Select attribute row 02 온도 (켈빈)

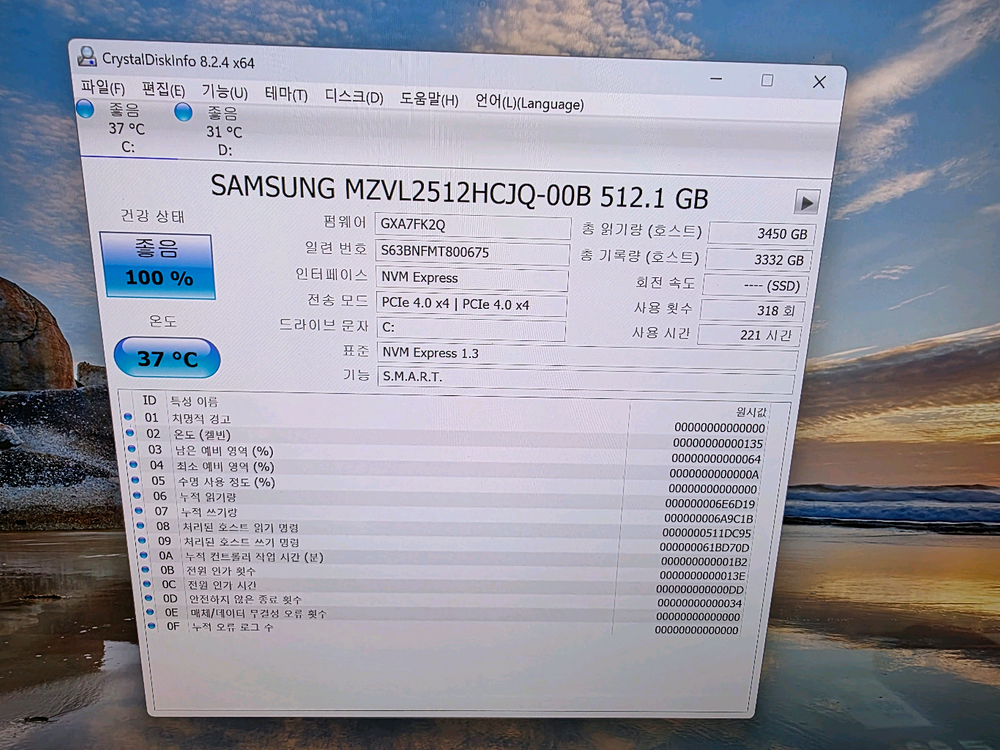click(446, 439)
